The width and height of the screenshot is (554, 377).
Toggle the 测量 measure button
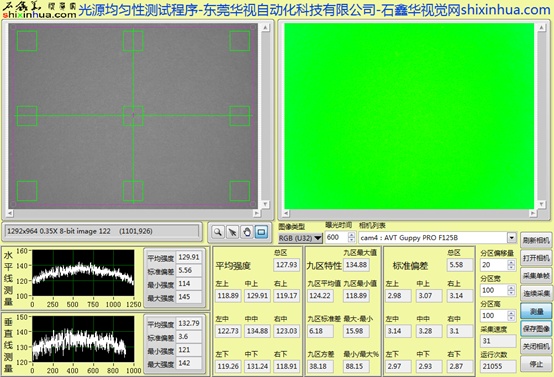coord(536,311)
